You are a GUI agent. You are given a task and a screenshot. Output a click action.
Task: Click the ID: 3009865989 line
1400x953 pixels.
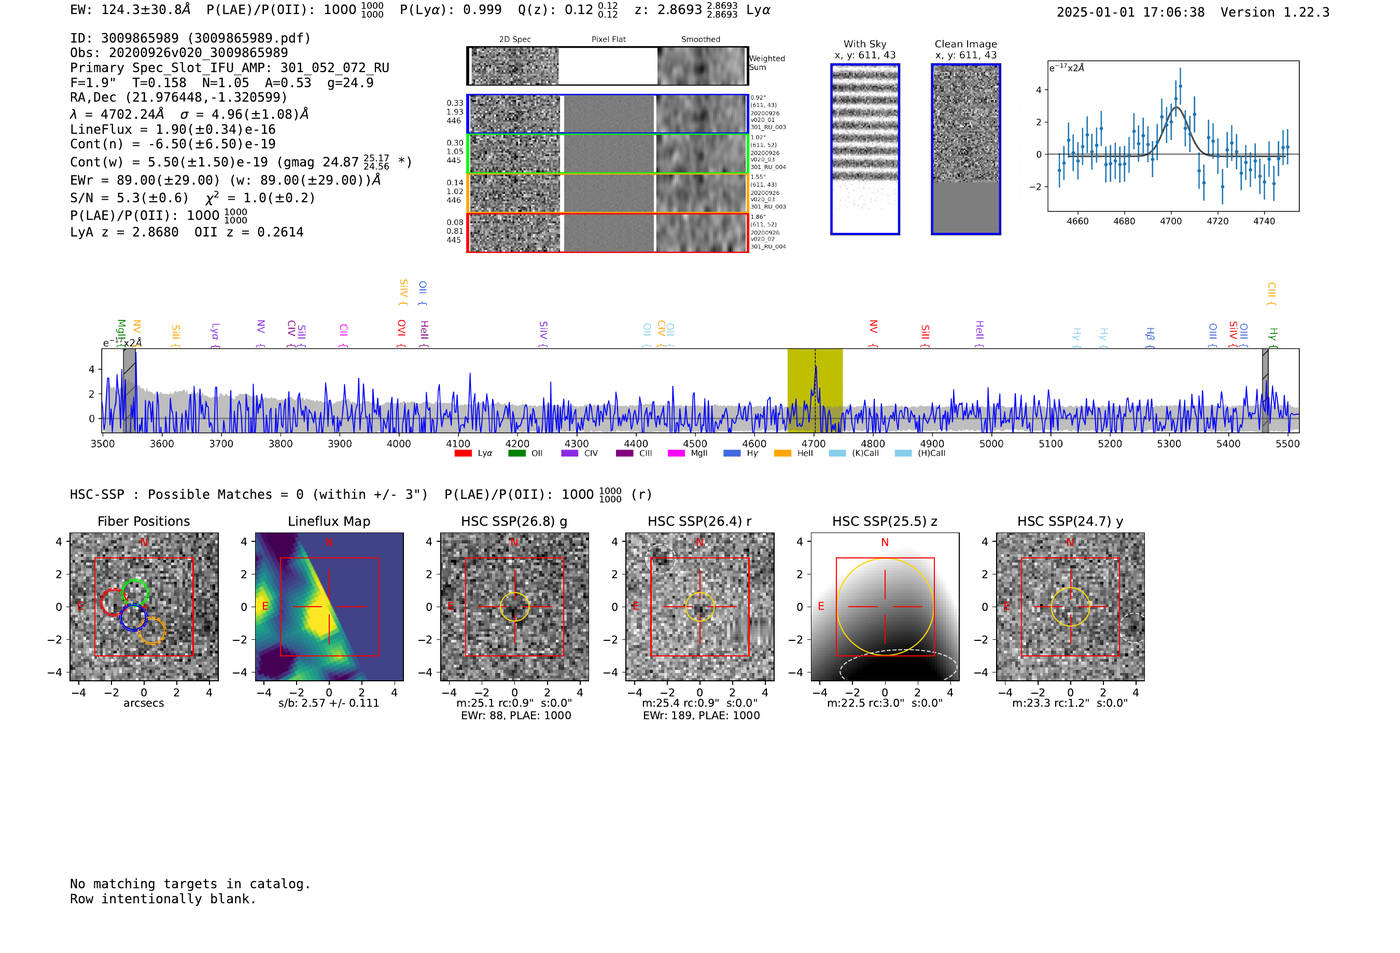(190, 38)
